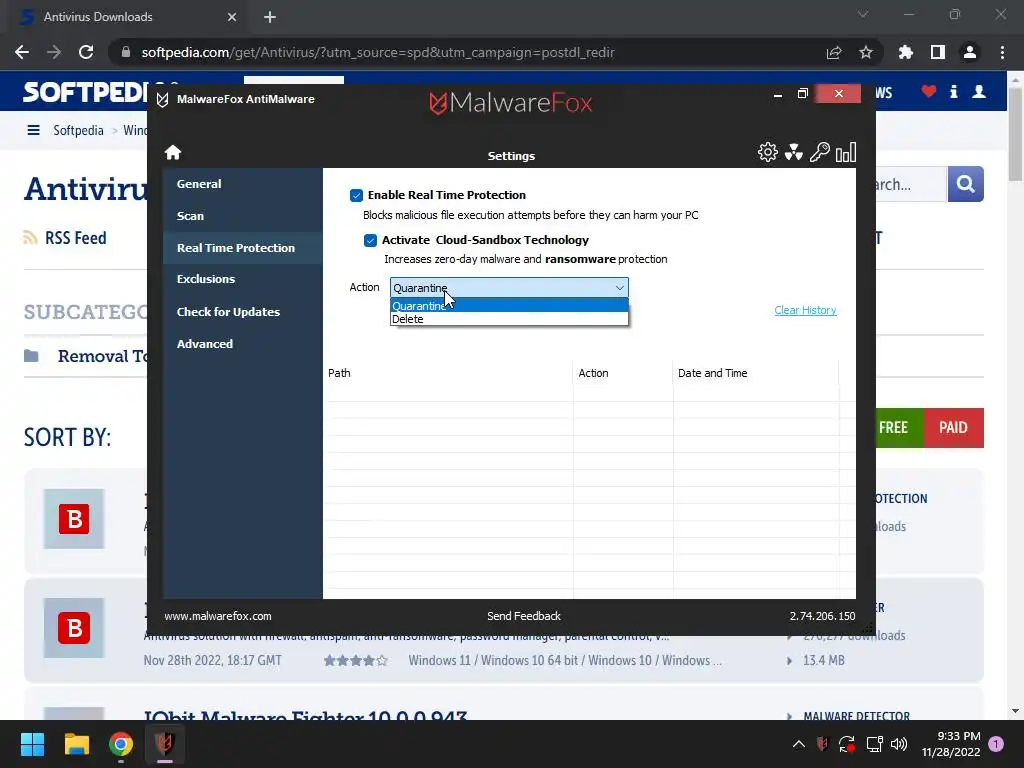This screenshot has width=1024, height=768.
Task: Open www.malwarefox.com link
Action: pos(218,616)
